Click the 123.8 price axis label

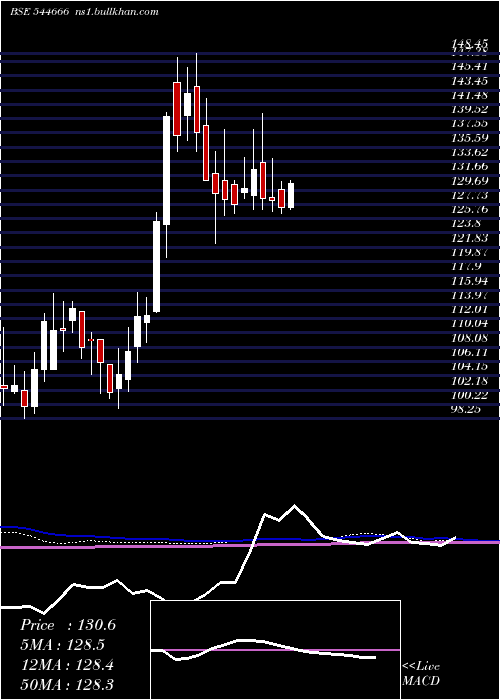coord(467,224)
